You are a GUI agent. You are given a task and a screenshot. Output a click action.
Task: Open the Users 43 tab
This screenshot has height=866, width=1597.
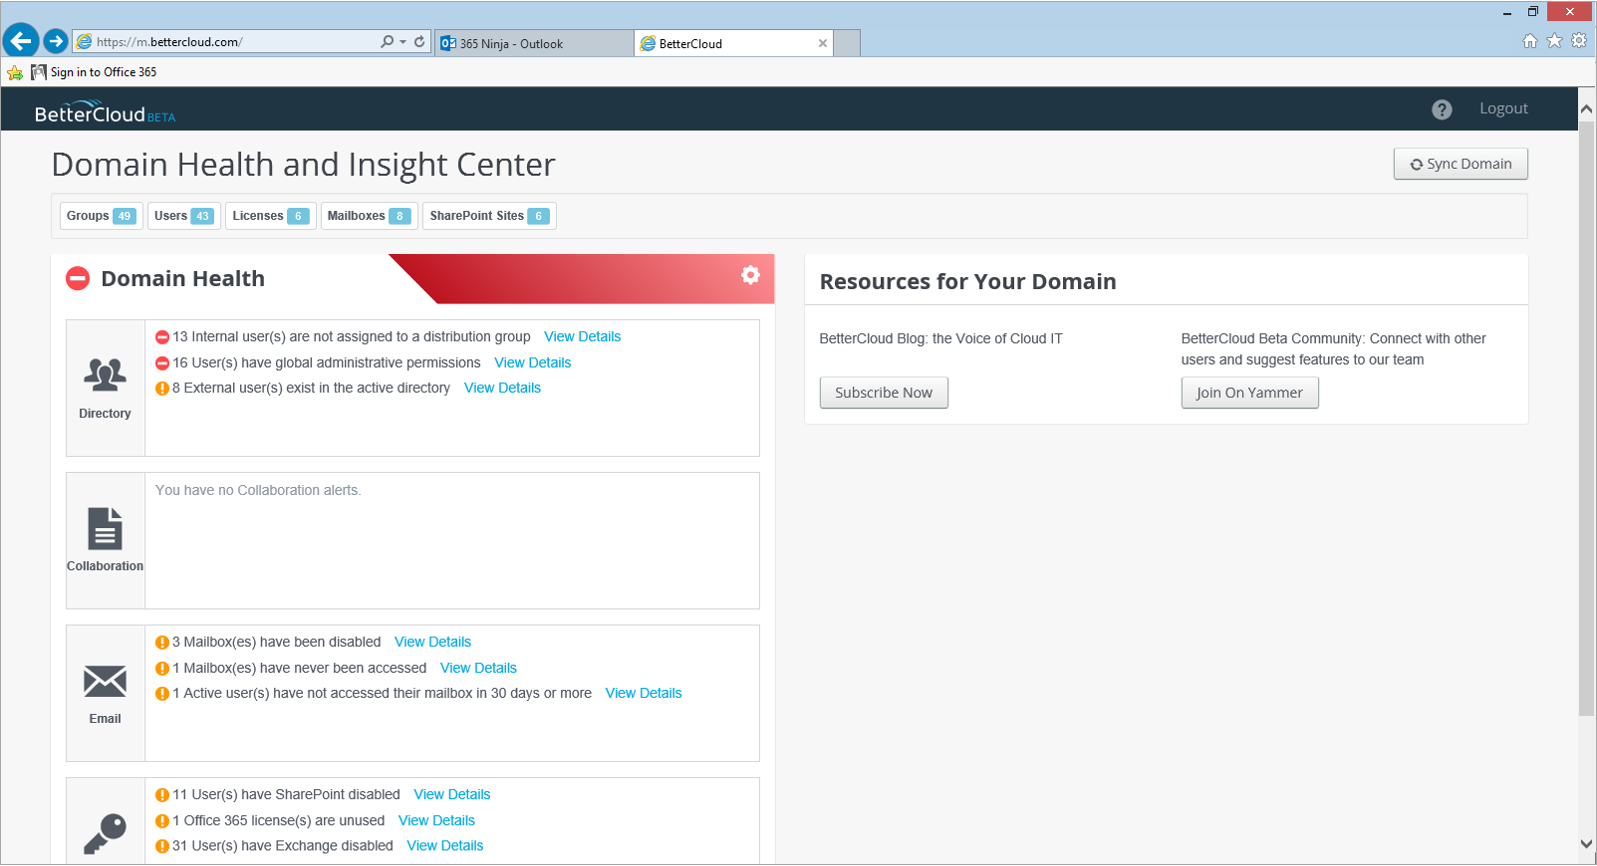(183, 216)
